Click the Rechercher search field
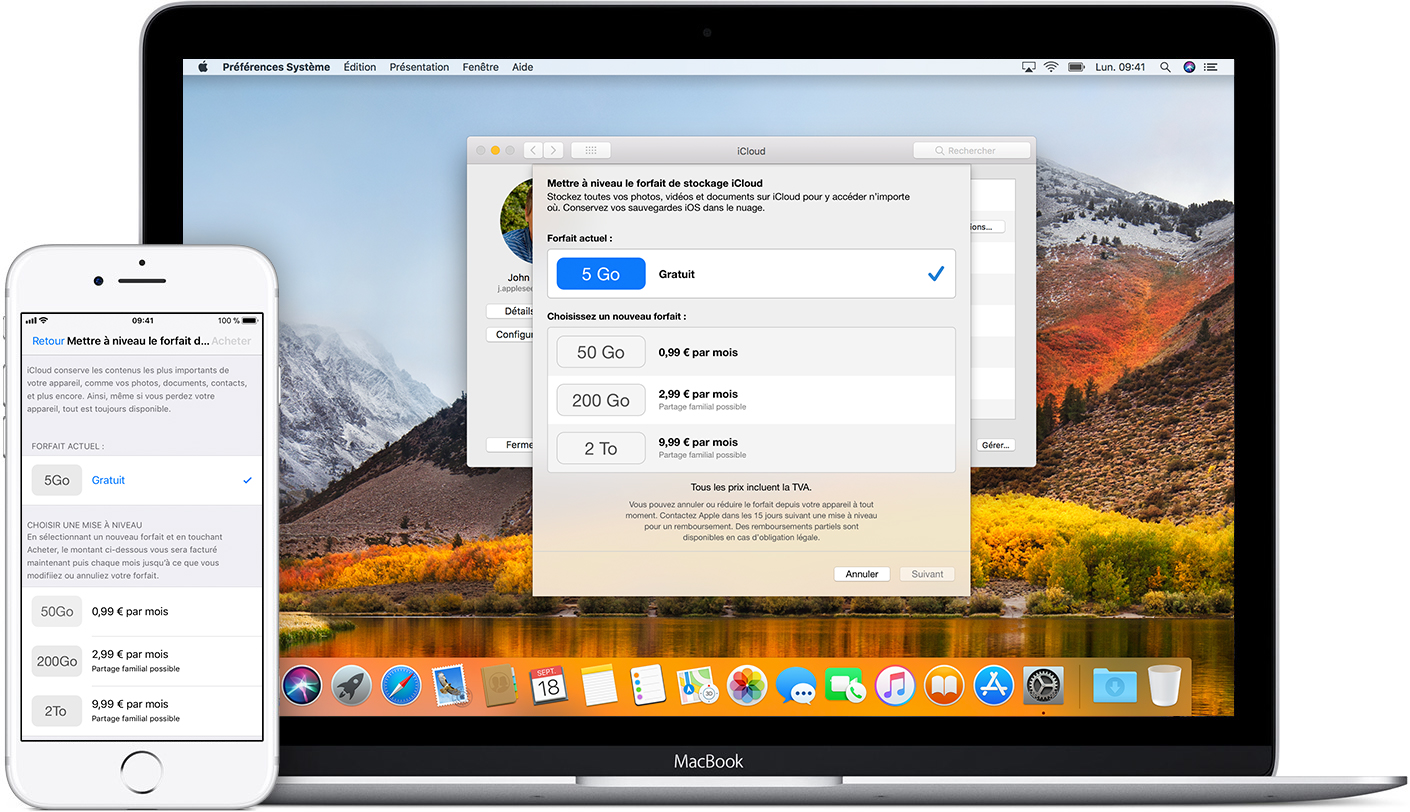This screenshot has height=812, width=1410. tap(971, 150)
